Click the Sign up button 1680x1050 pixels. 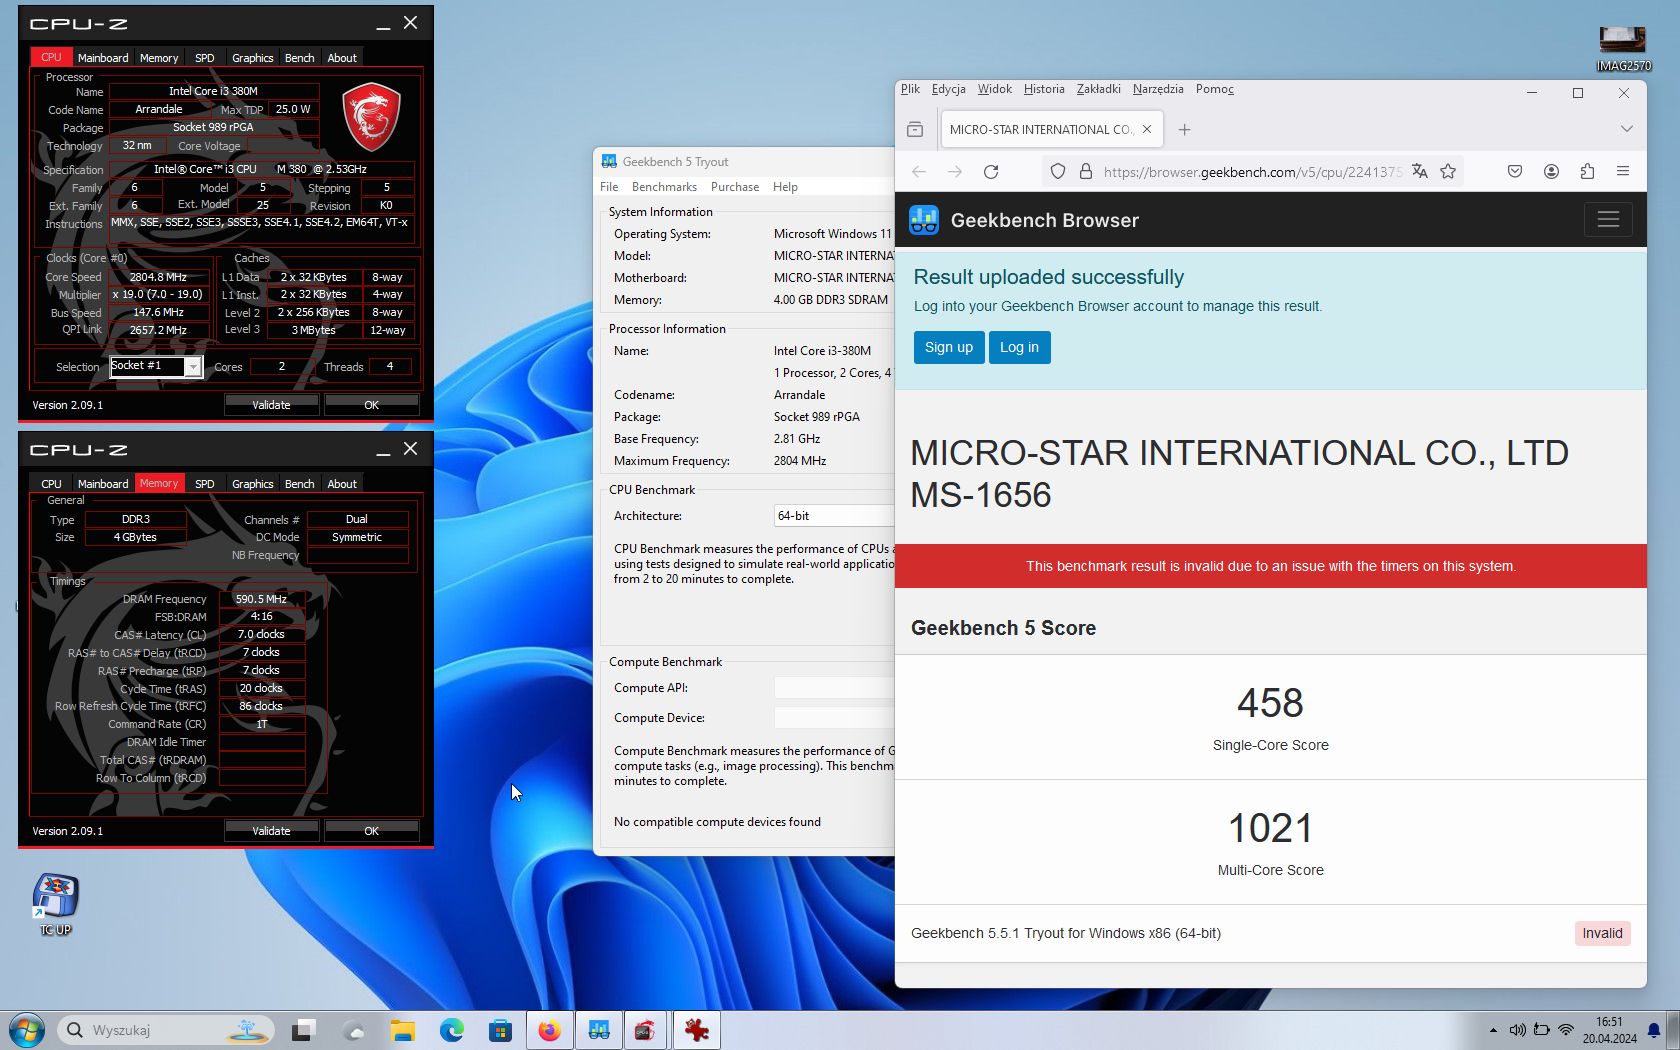pyautogui.click(x=949, y=347)
